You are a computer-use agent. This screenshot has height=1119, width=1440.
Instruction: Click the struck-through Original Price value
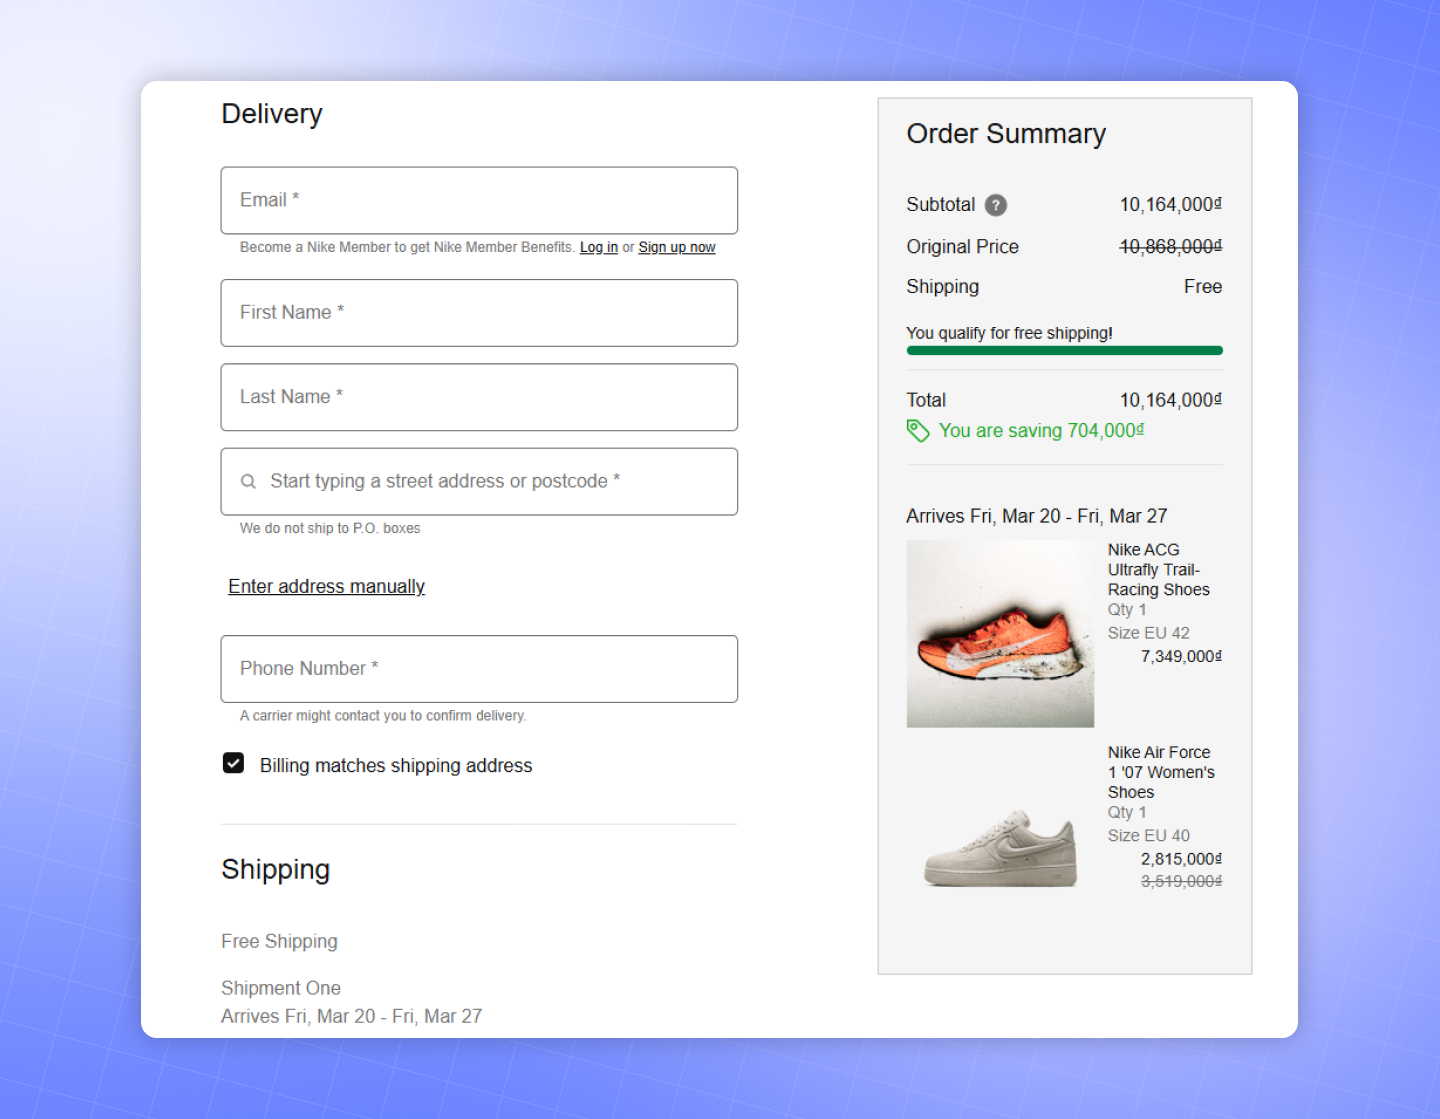(x=1170, y=246)
